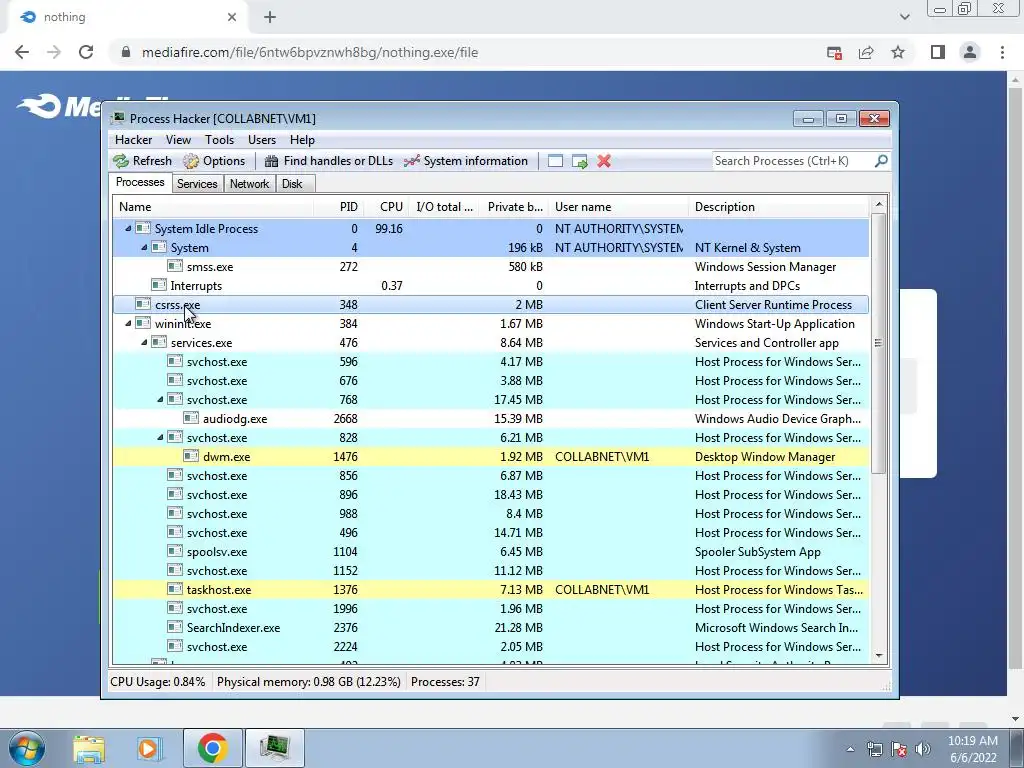
Task: Open the Chrome profile icon
Action: click(970, 52)
